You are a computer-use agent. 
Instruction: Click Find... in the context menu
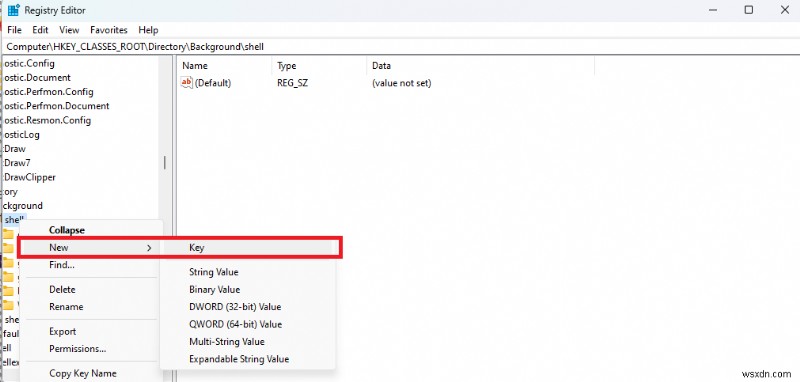pyautogui.click(x=62, y=265)
